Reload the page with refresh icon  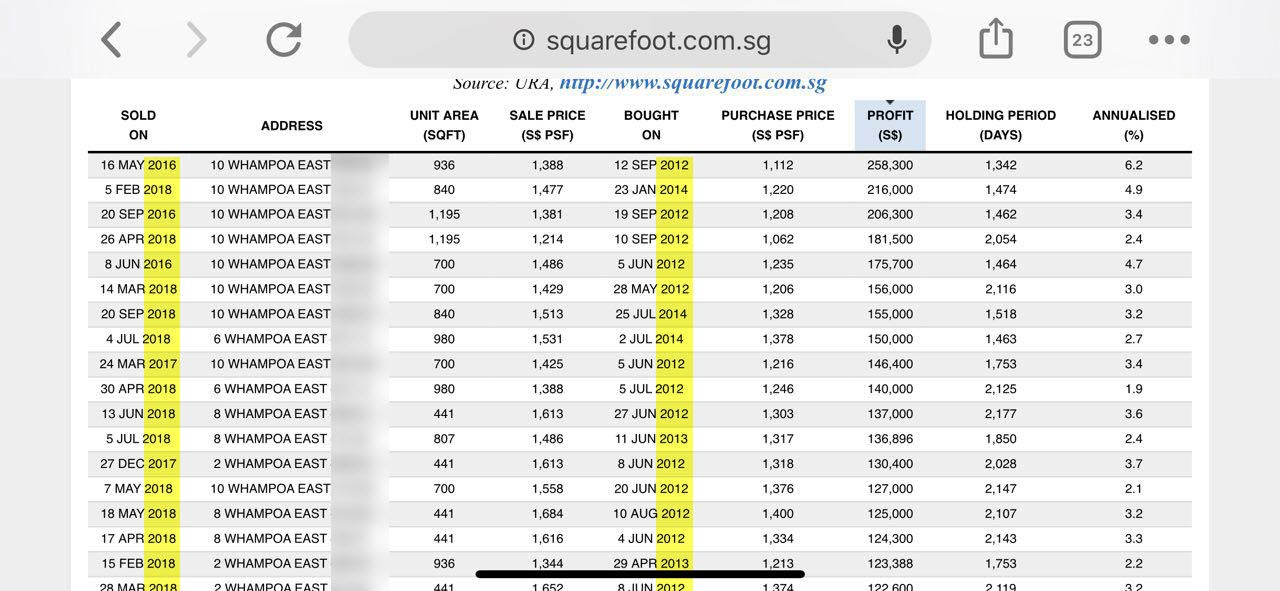coord(284,40)
